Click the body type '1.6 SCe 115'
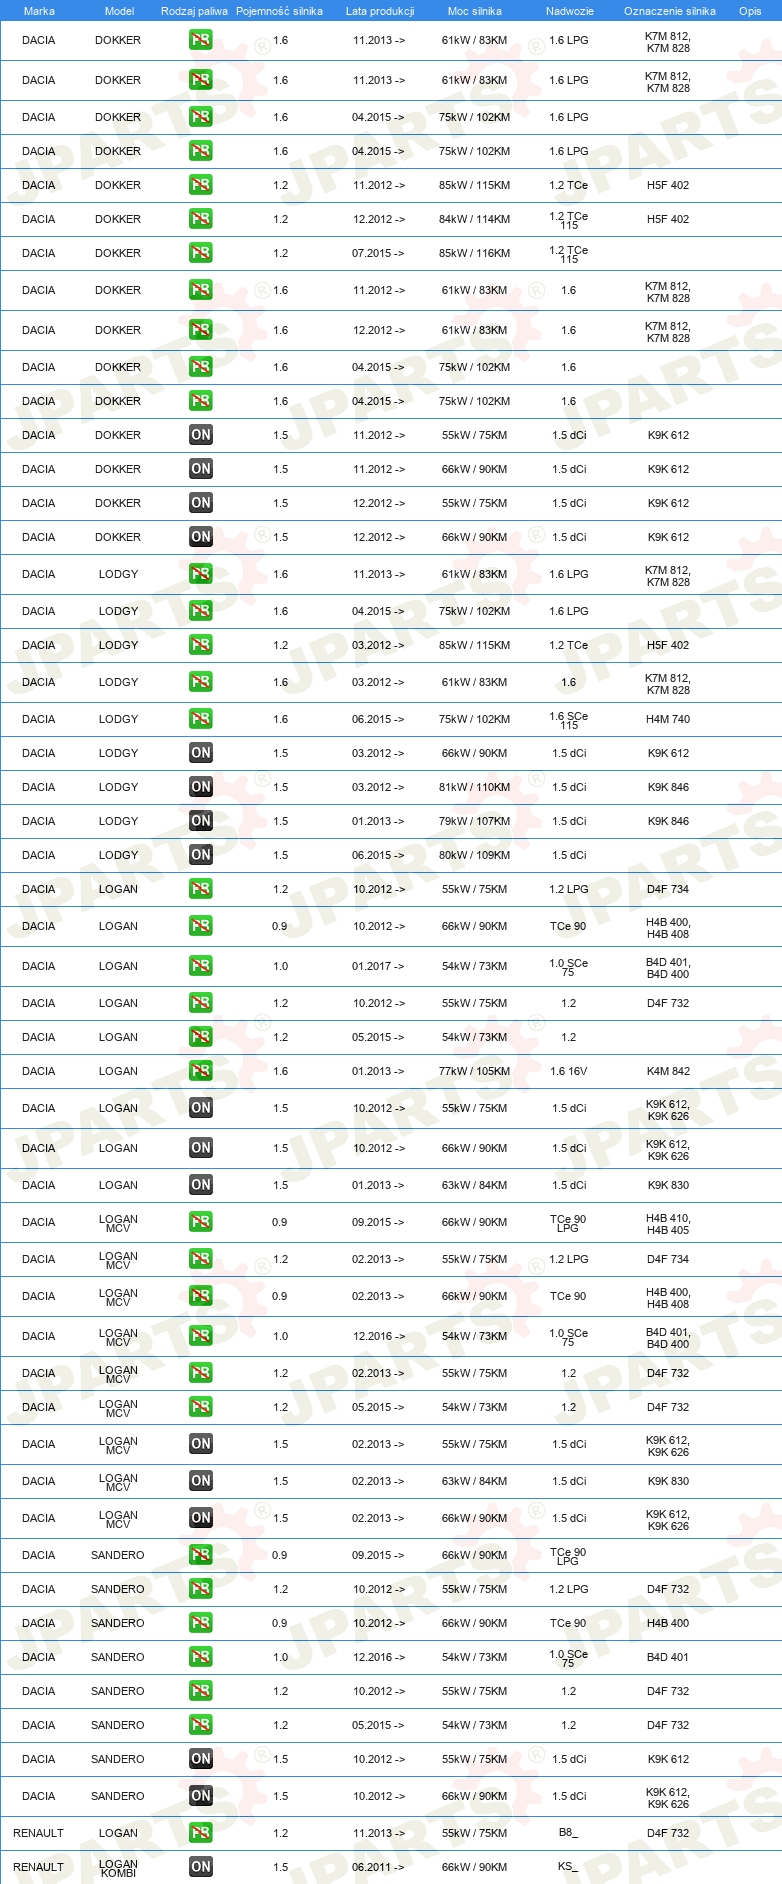The height and width of the screenshot is (1884, 782). click(569, 720)
